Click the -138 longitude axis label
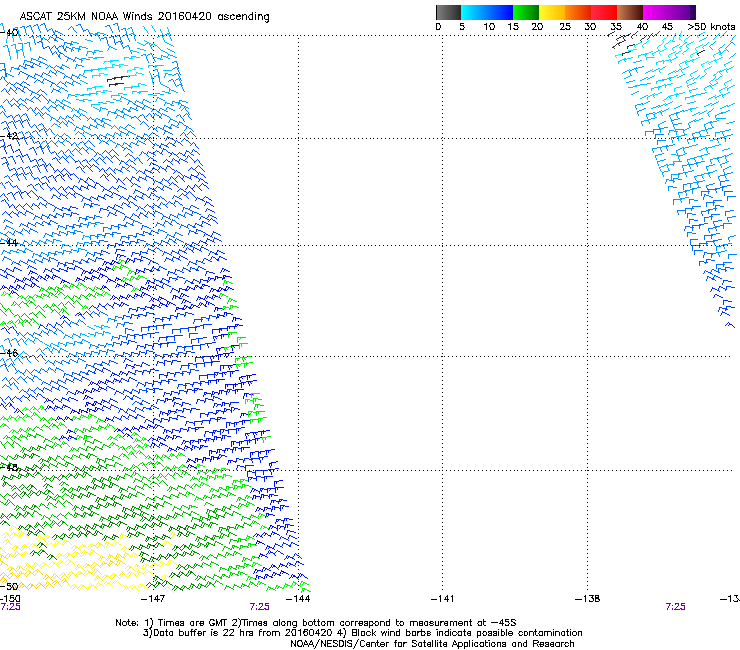The image size is (740, 650). coord(588,599)
